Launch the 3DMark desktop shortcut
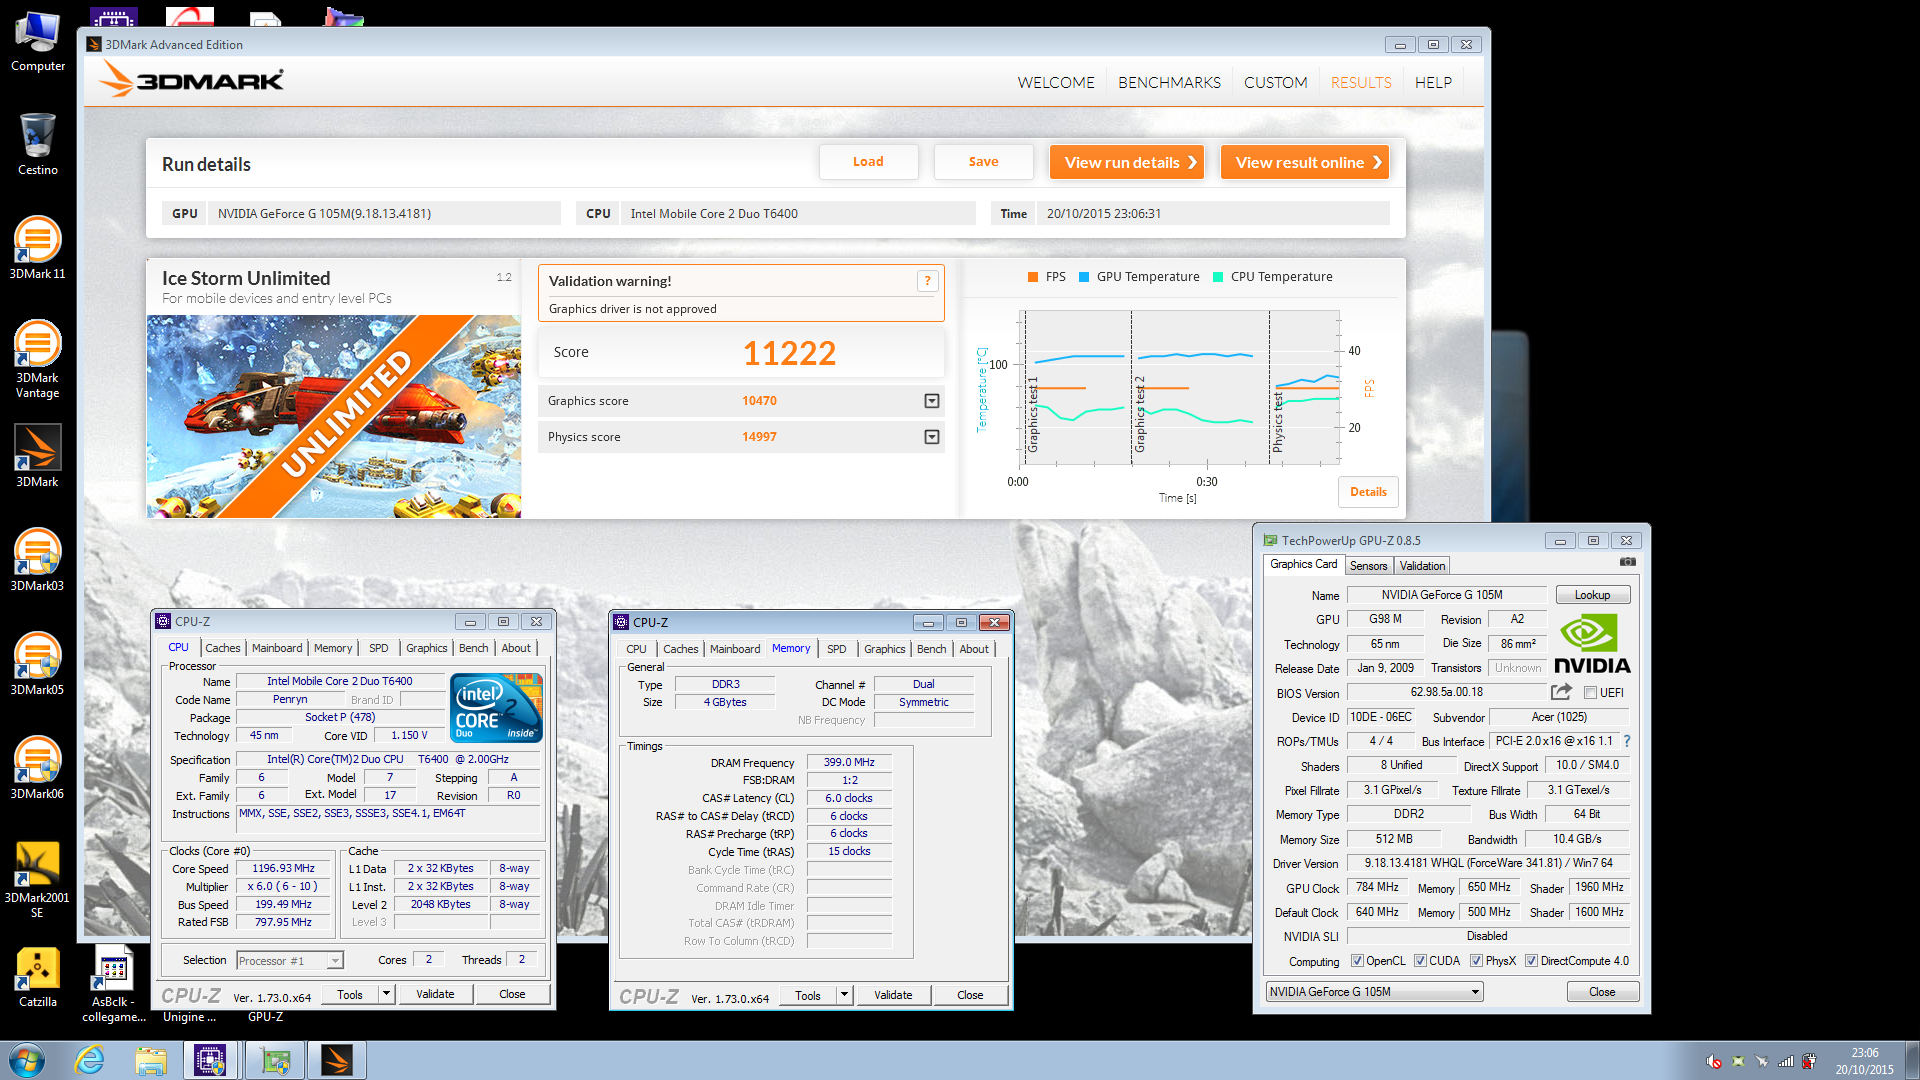 pyautogui.click(x=38, y=456)
